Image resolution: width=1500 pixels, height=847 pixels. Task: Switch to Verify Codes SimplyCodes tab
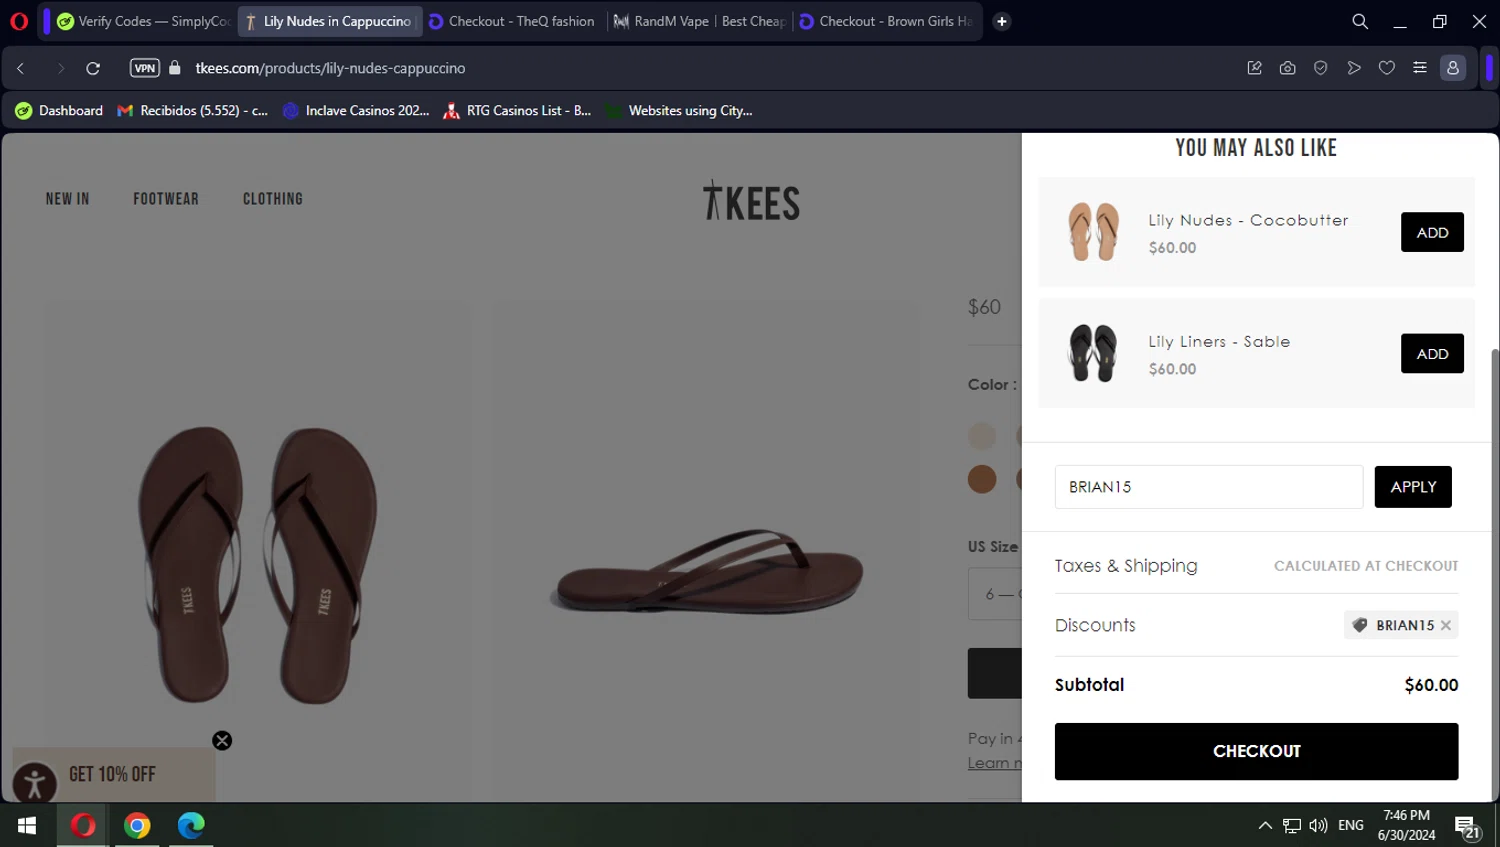pos(144,21)
